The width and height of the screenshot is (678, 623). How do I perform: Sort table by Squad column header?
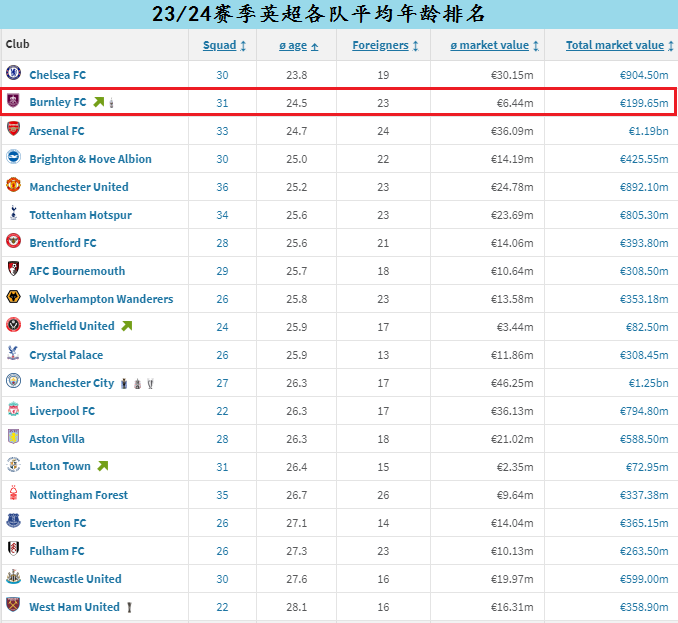click(x=224, y=45)
